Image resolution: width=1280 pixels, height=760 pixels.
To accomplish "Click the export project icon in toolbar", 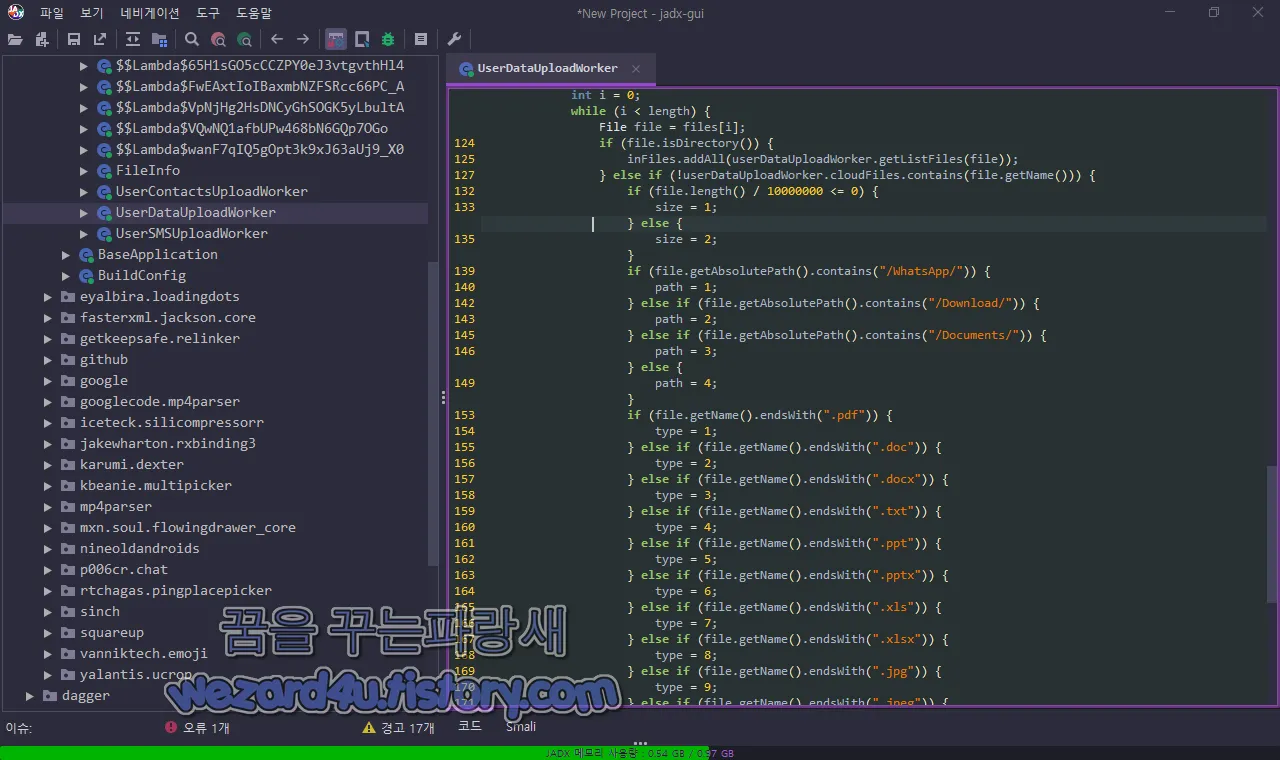I will [100, 39].
